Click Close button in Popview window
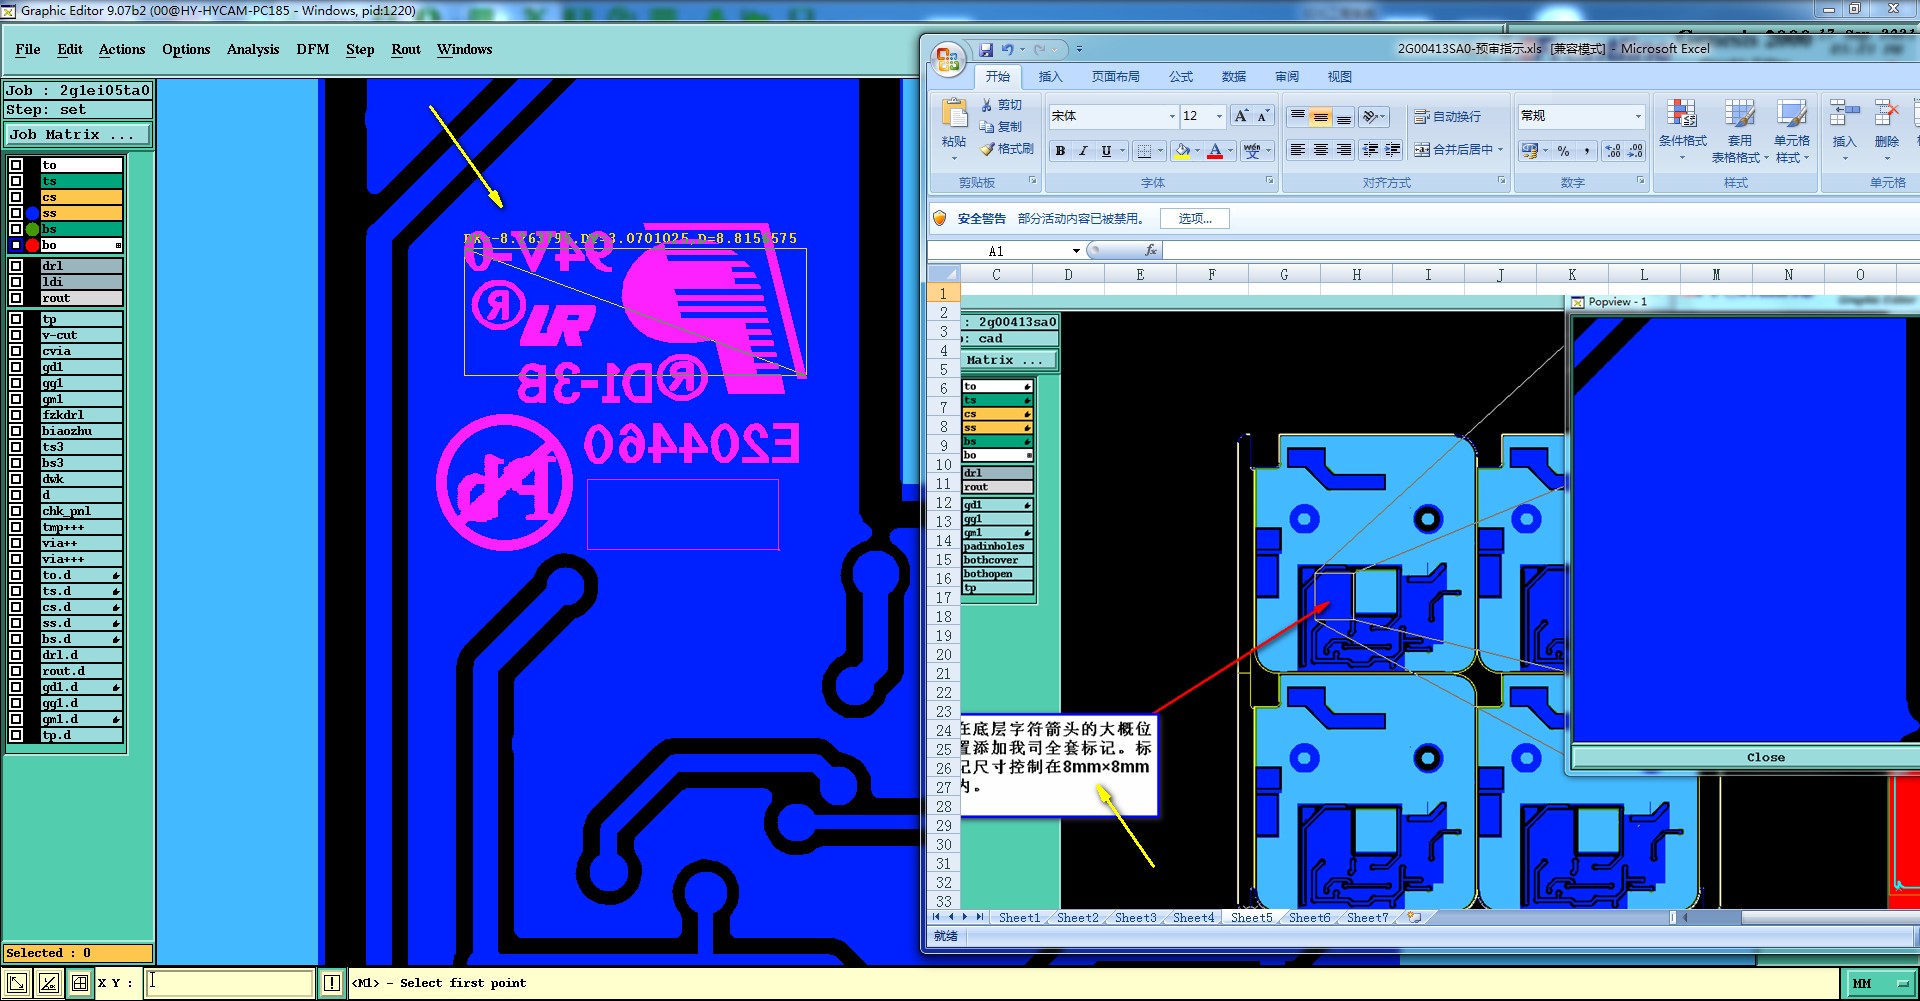The height and width of the screenshot is (1001, 1920). [1766, 757]
